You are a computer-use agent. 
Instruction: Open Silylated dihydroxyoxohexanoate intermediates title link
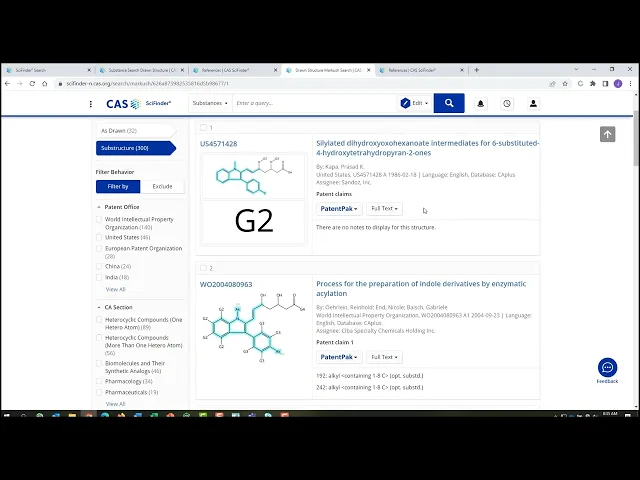(427, 148)
